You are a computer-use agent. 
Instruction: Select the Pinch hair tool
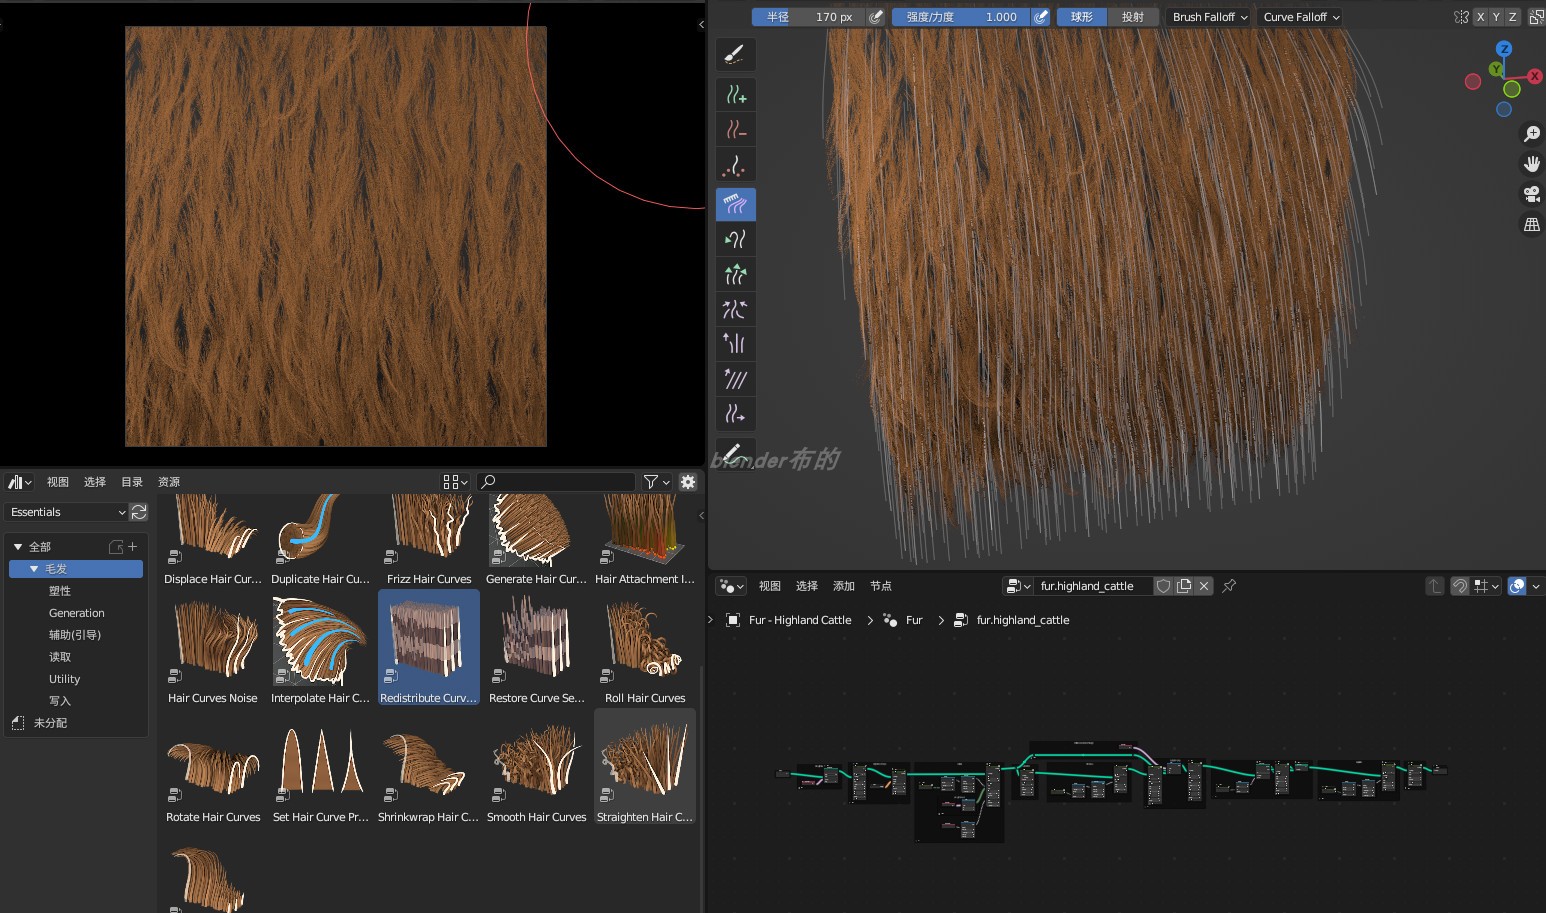(735, 309)
